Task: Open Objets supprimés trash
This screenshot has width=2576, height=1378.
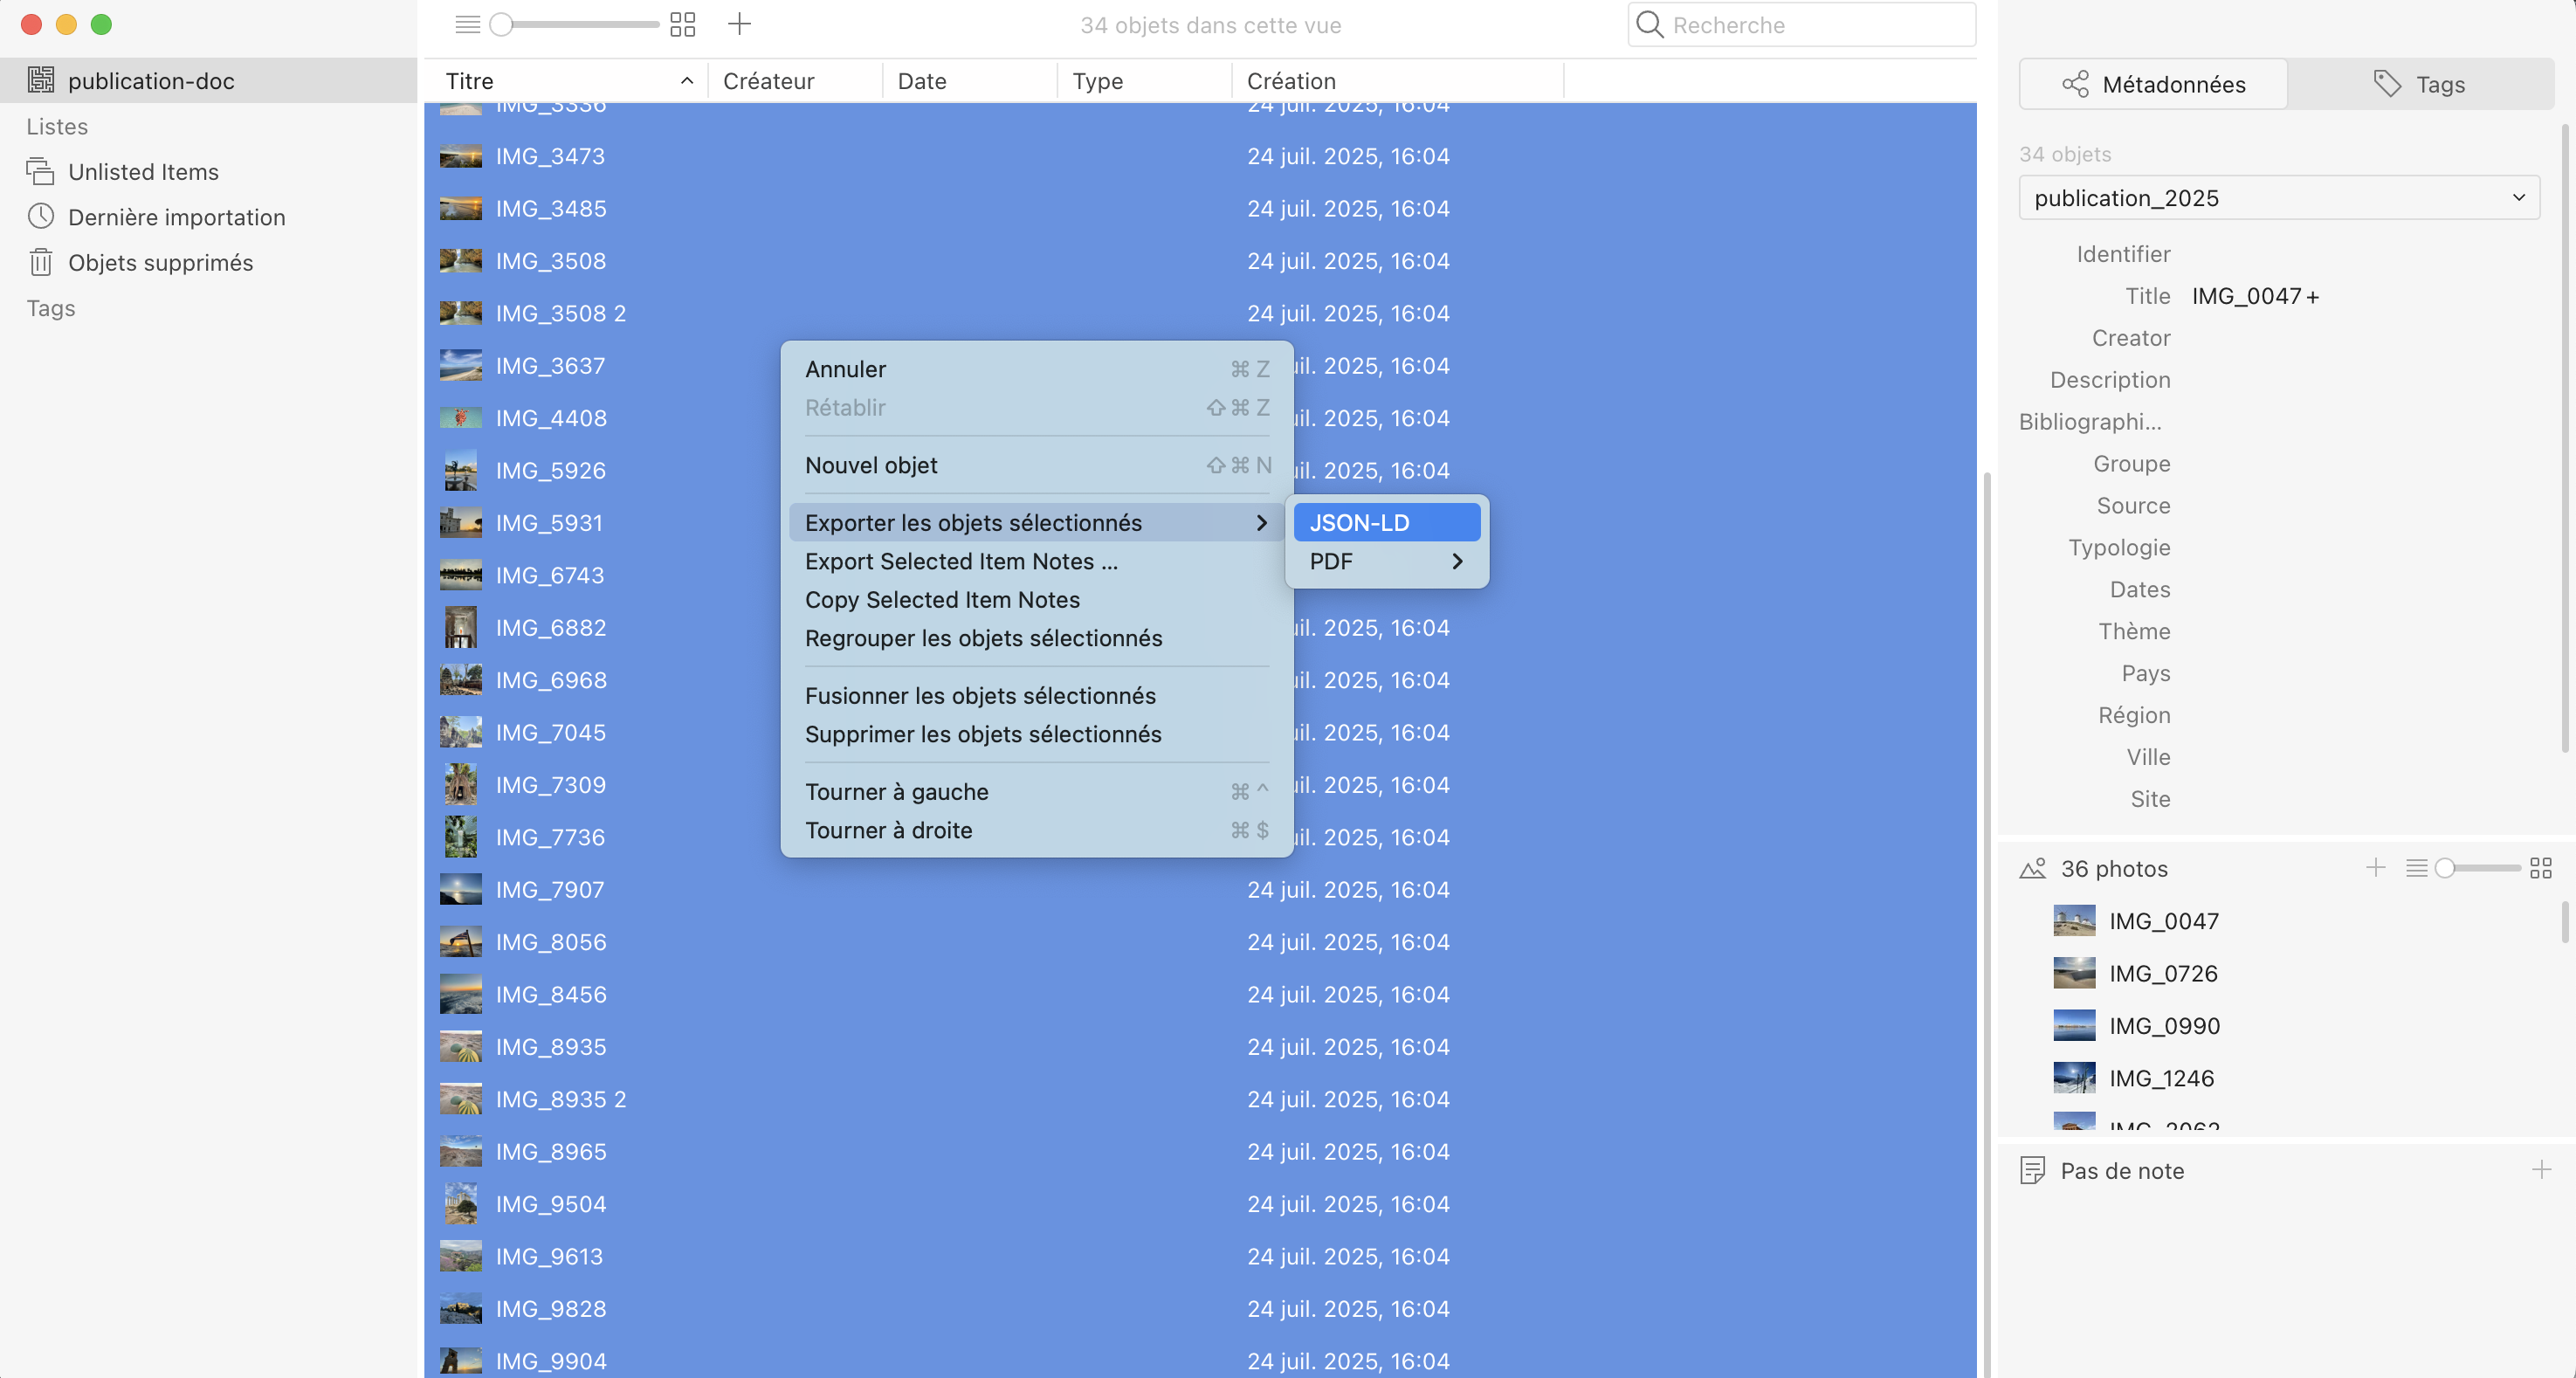Action: coord(160,262)
